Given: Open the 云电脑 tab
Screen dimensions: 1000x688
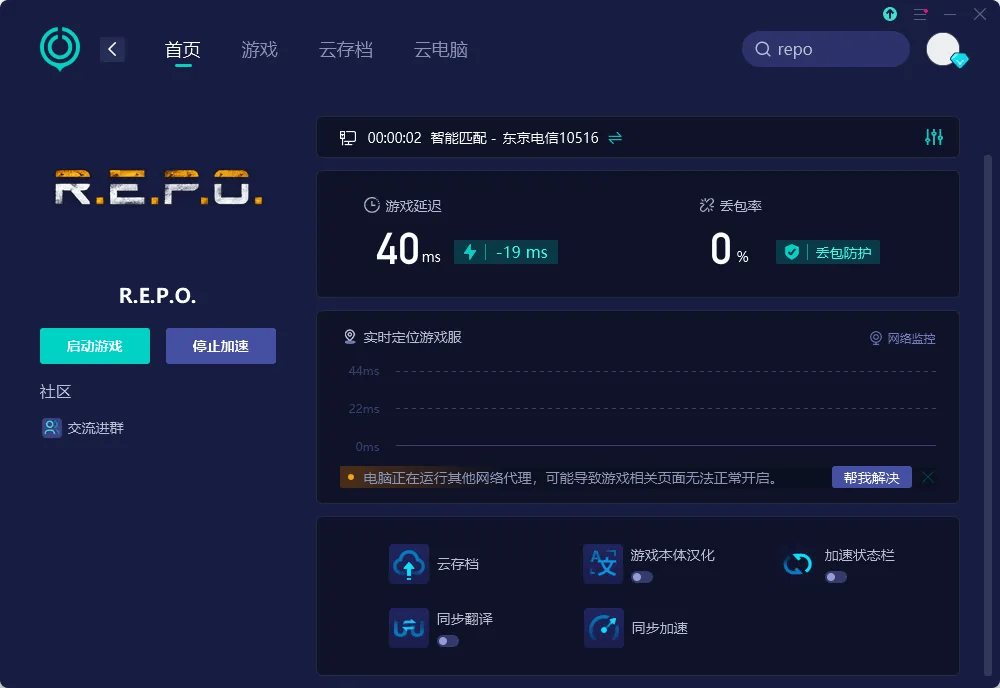Looking at the screenshot, I should [x=441, y=50].
